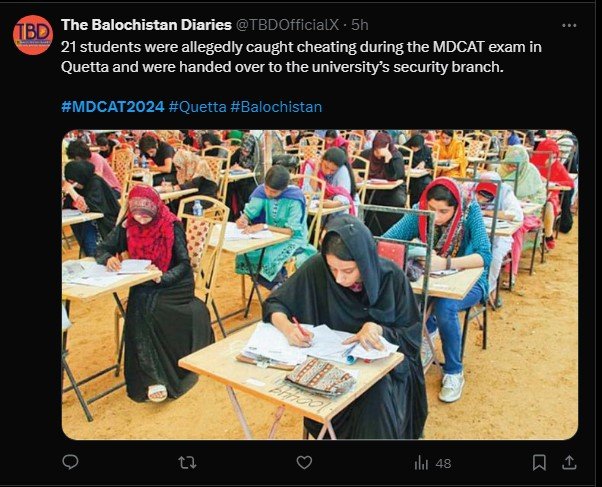Open the TBD profile avatar
The height and width of the screenshot is (487, 602).
[x=33, y=35]
